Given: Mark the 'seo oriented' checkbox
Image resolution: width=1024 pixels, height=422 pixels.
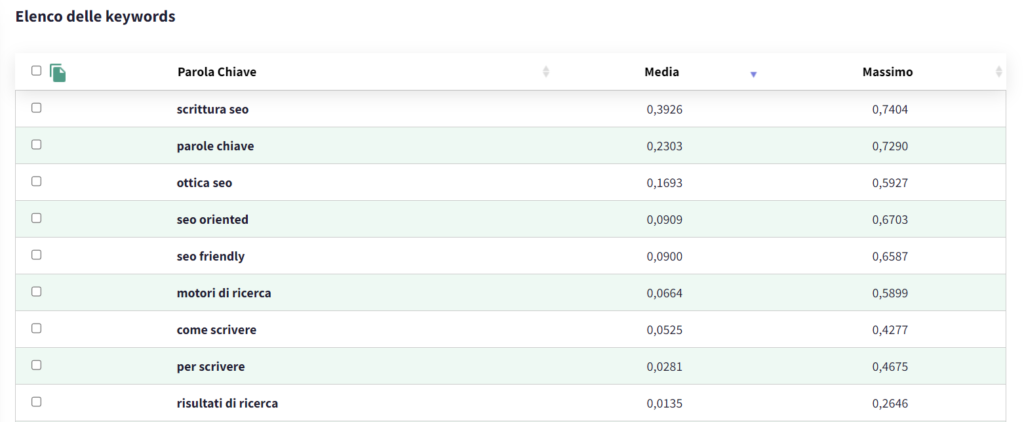Looking at the screenshot, I should click(x=37, y=218).
